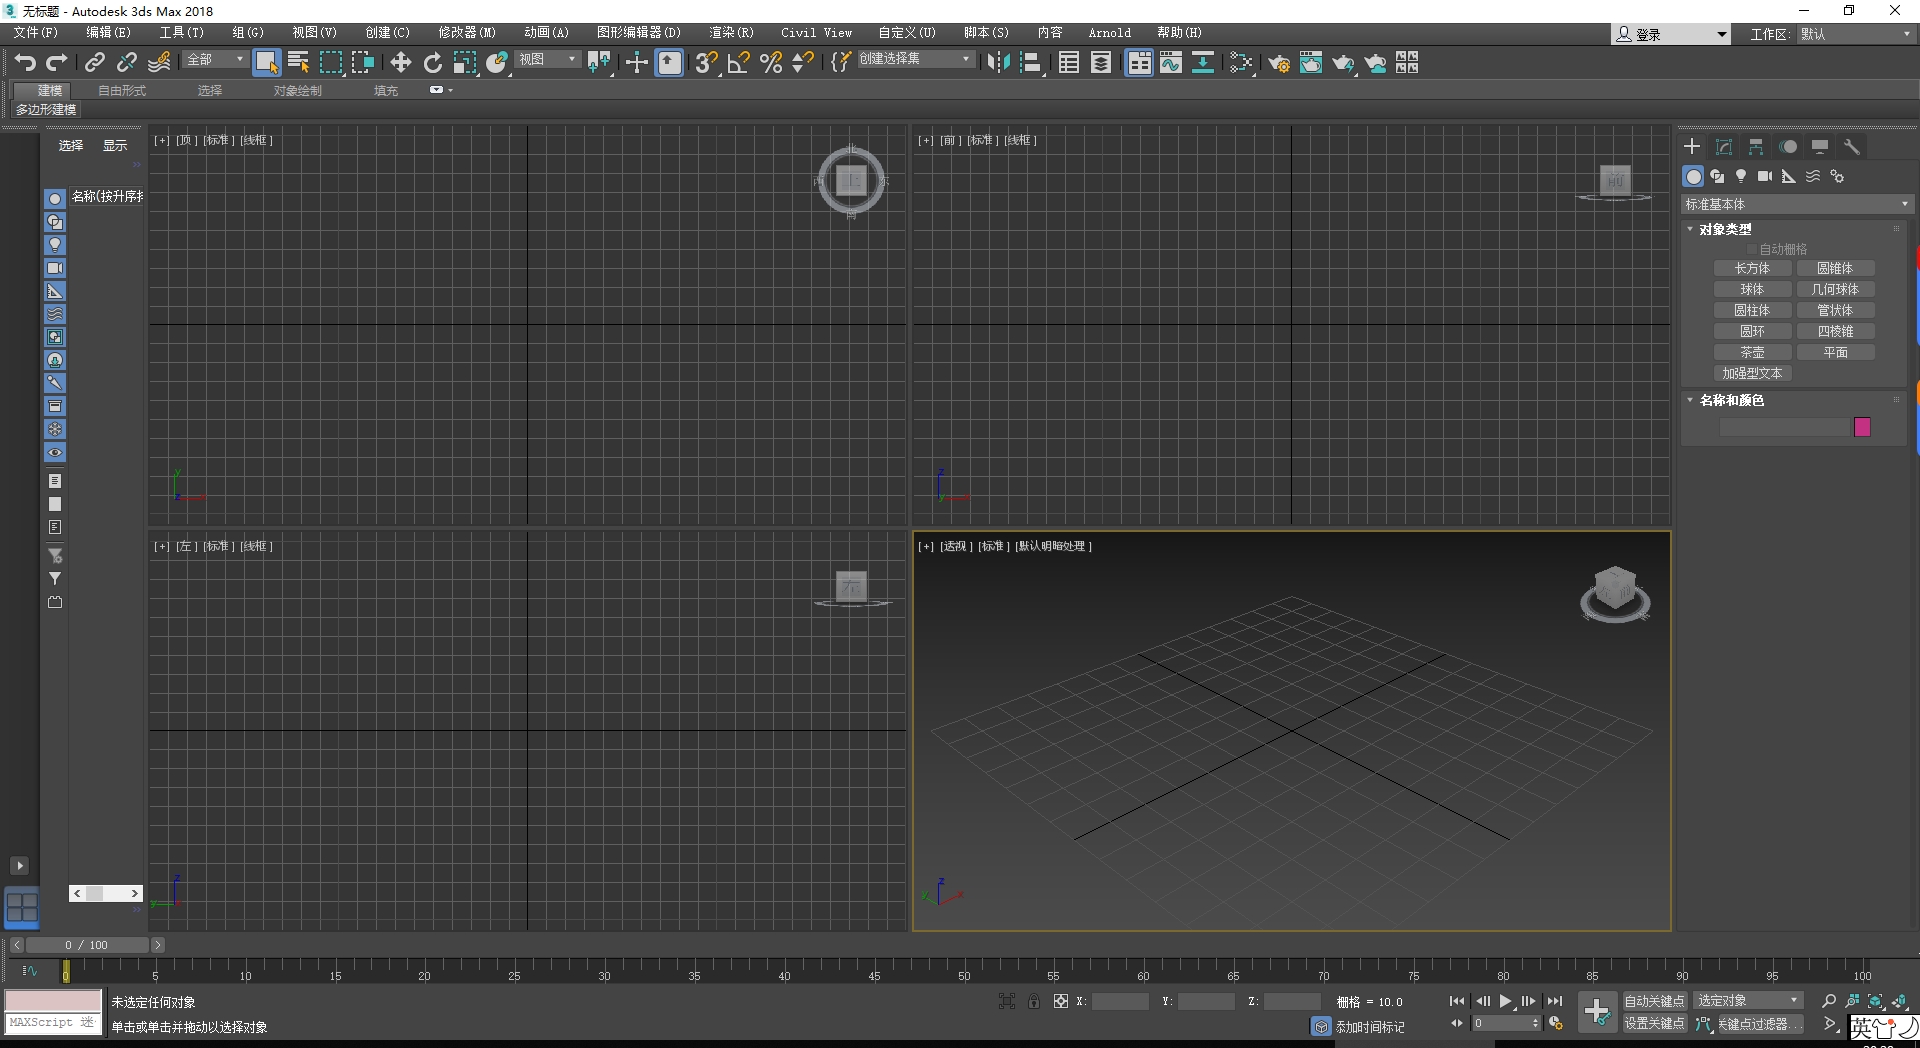Open the Select by Name dialog
Screen dimensions: 1920x1048
coord(297,62)
